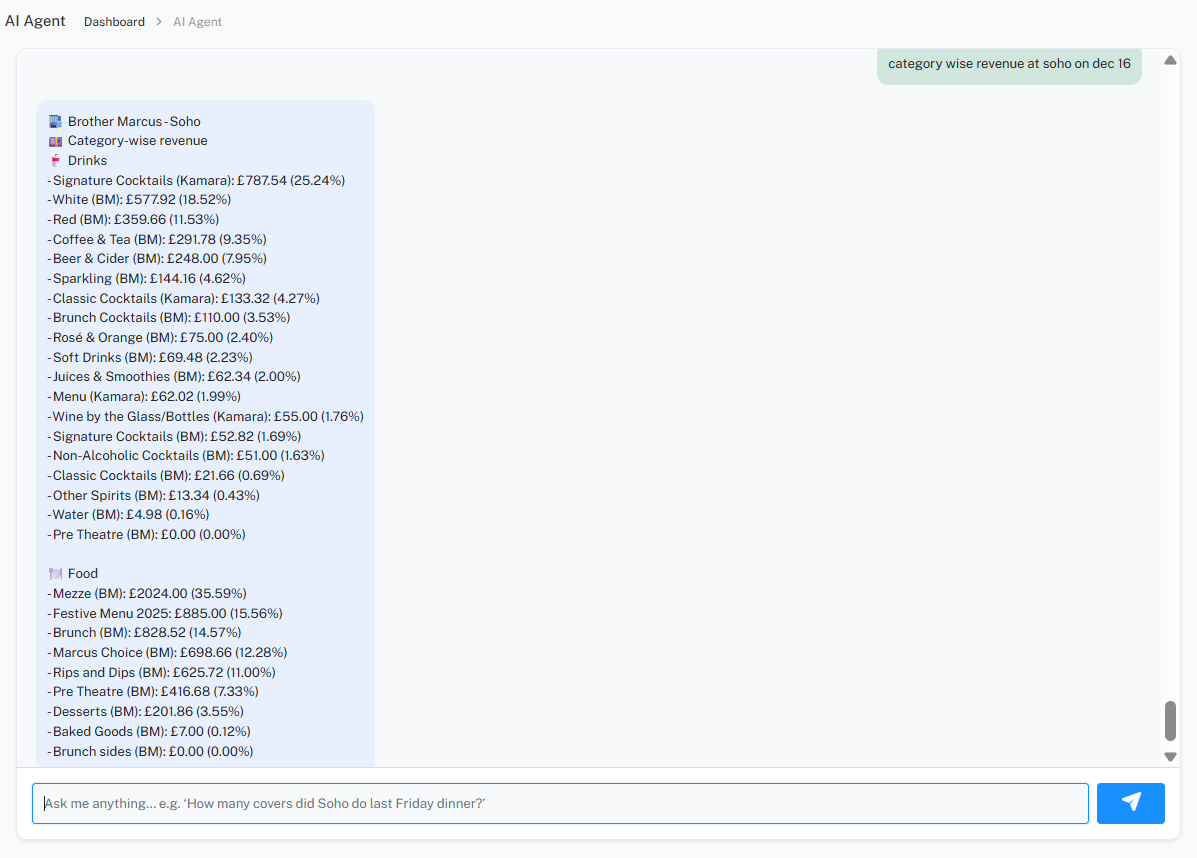The height and width of the screenshot is (858, 1197).
Task: Click the Brunch (BM) £828.52 line
Action: [x=144, y=633]
